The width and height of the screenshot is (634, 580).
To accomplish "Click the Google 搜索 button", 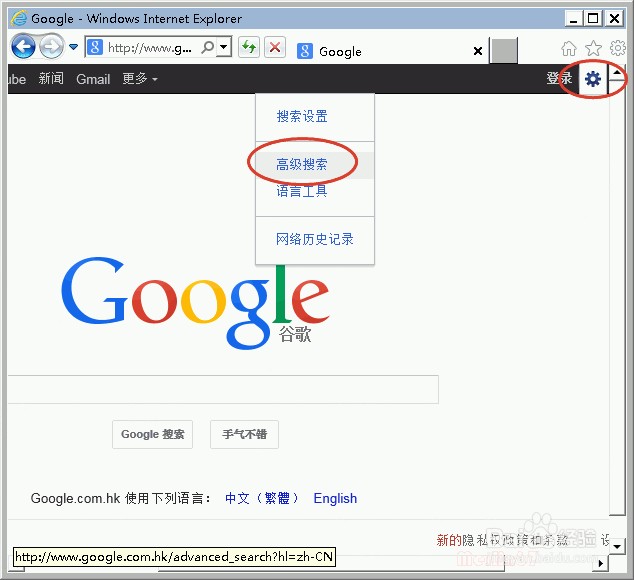I will [152, 434].
